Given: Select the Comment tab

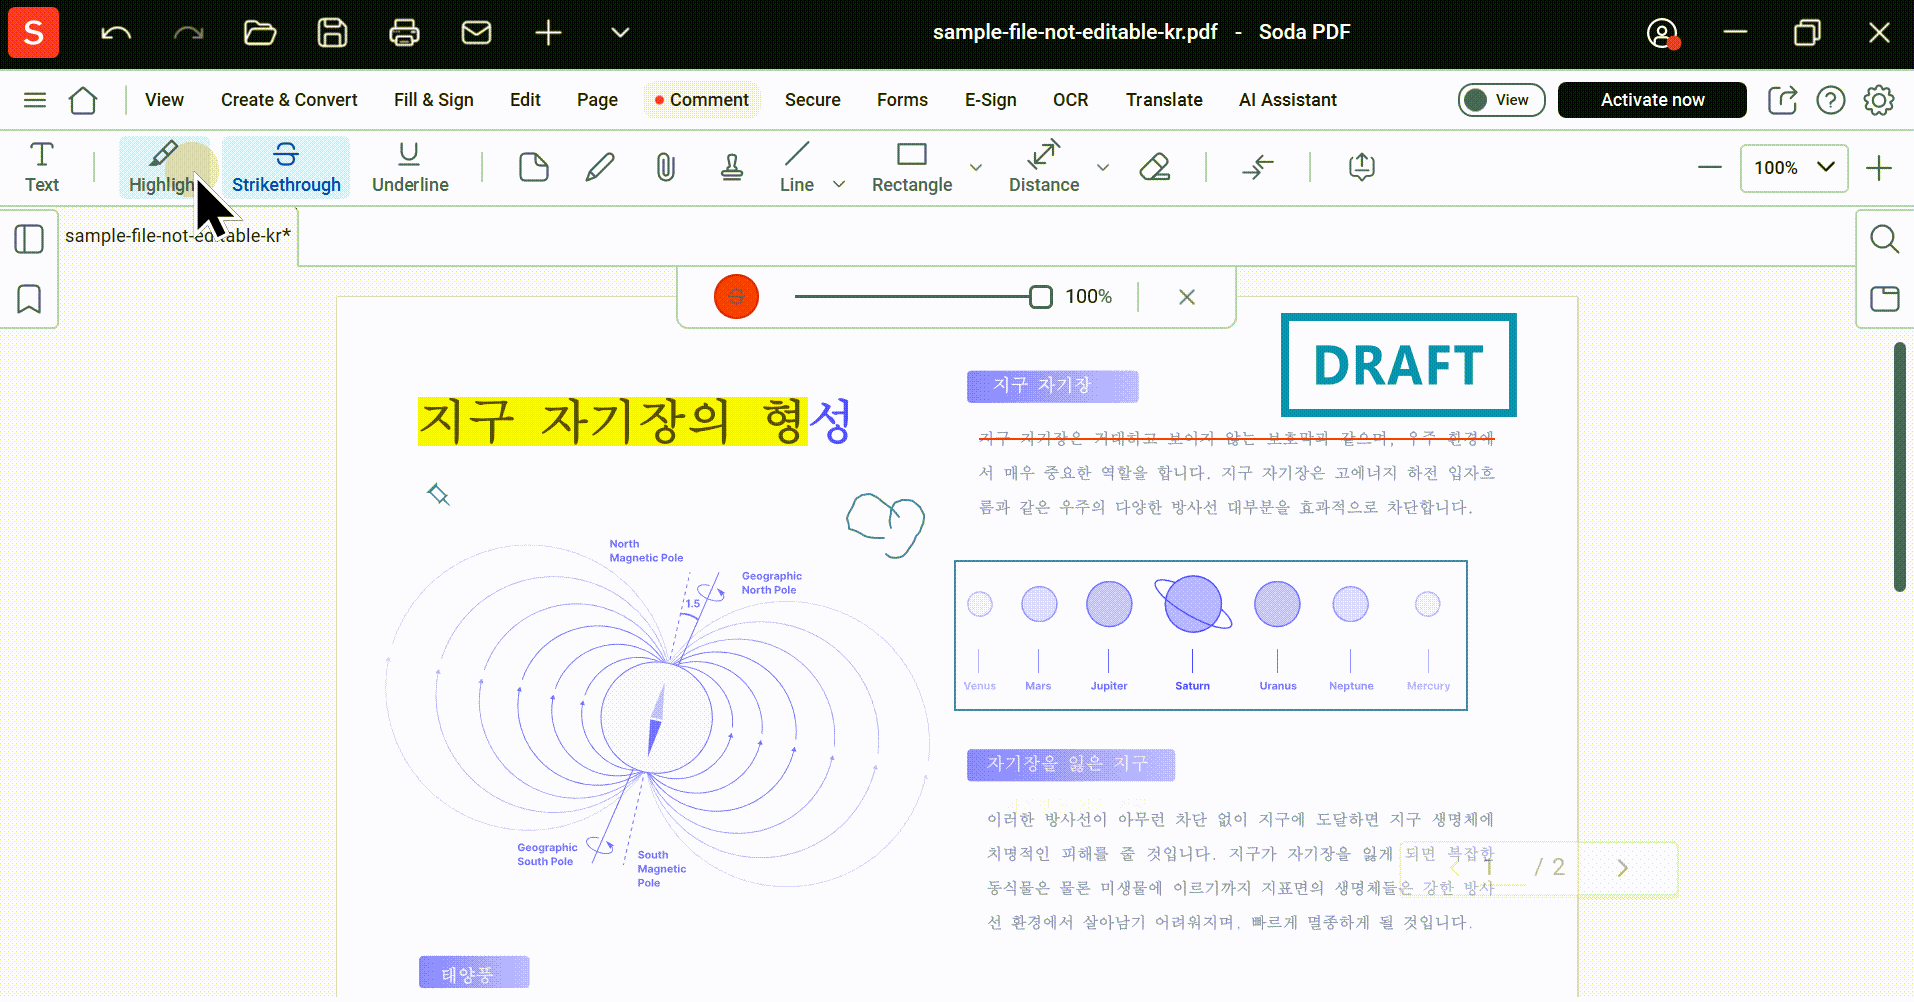Looking at the screenshot, I should click(x=702, y=100).
